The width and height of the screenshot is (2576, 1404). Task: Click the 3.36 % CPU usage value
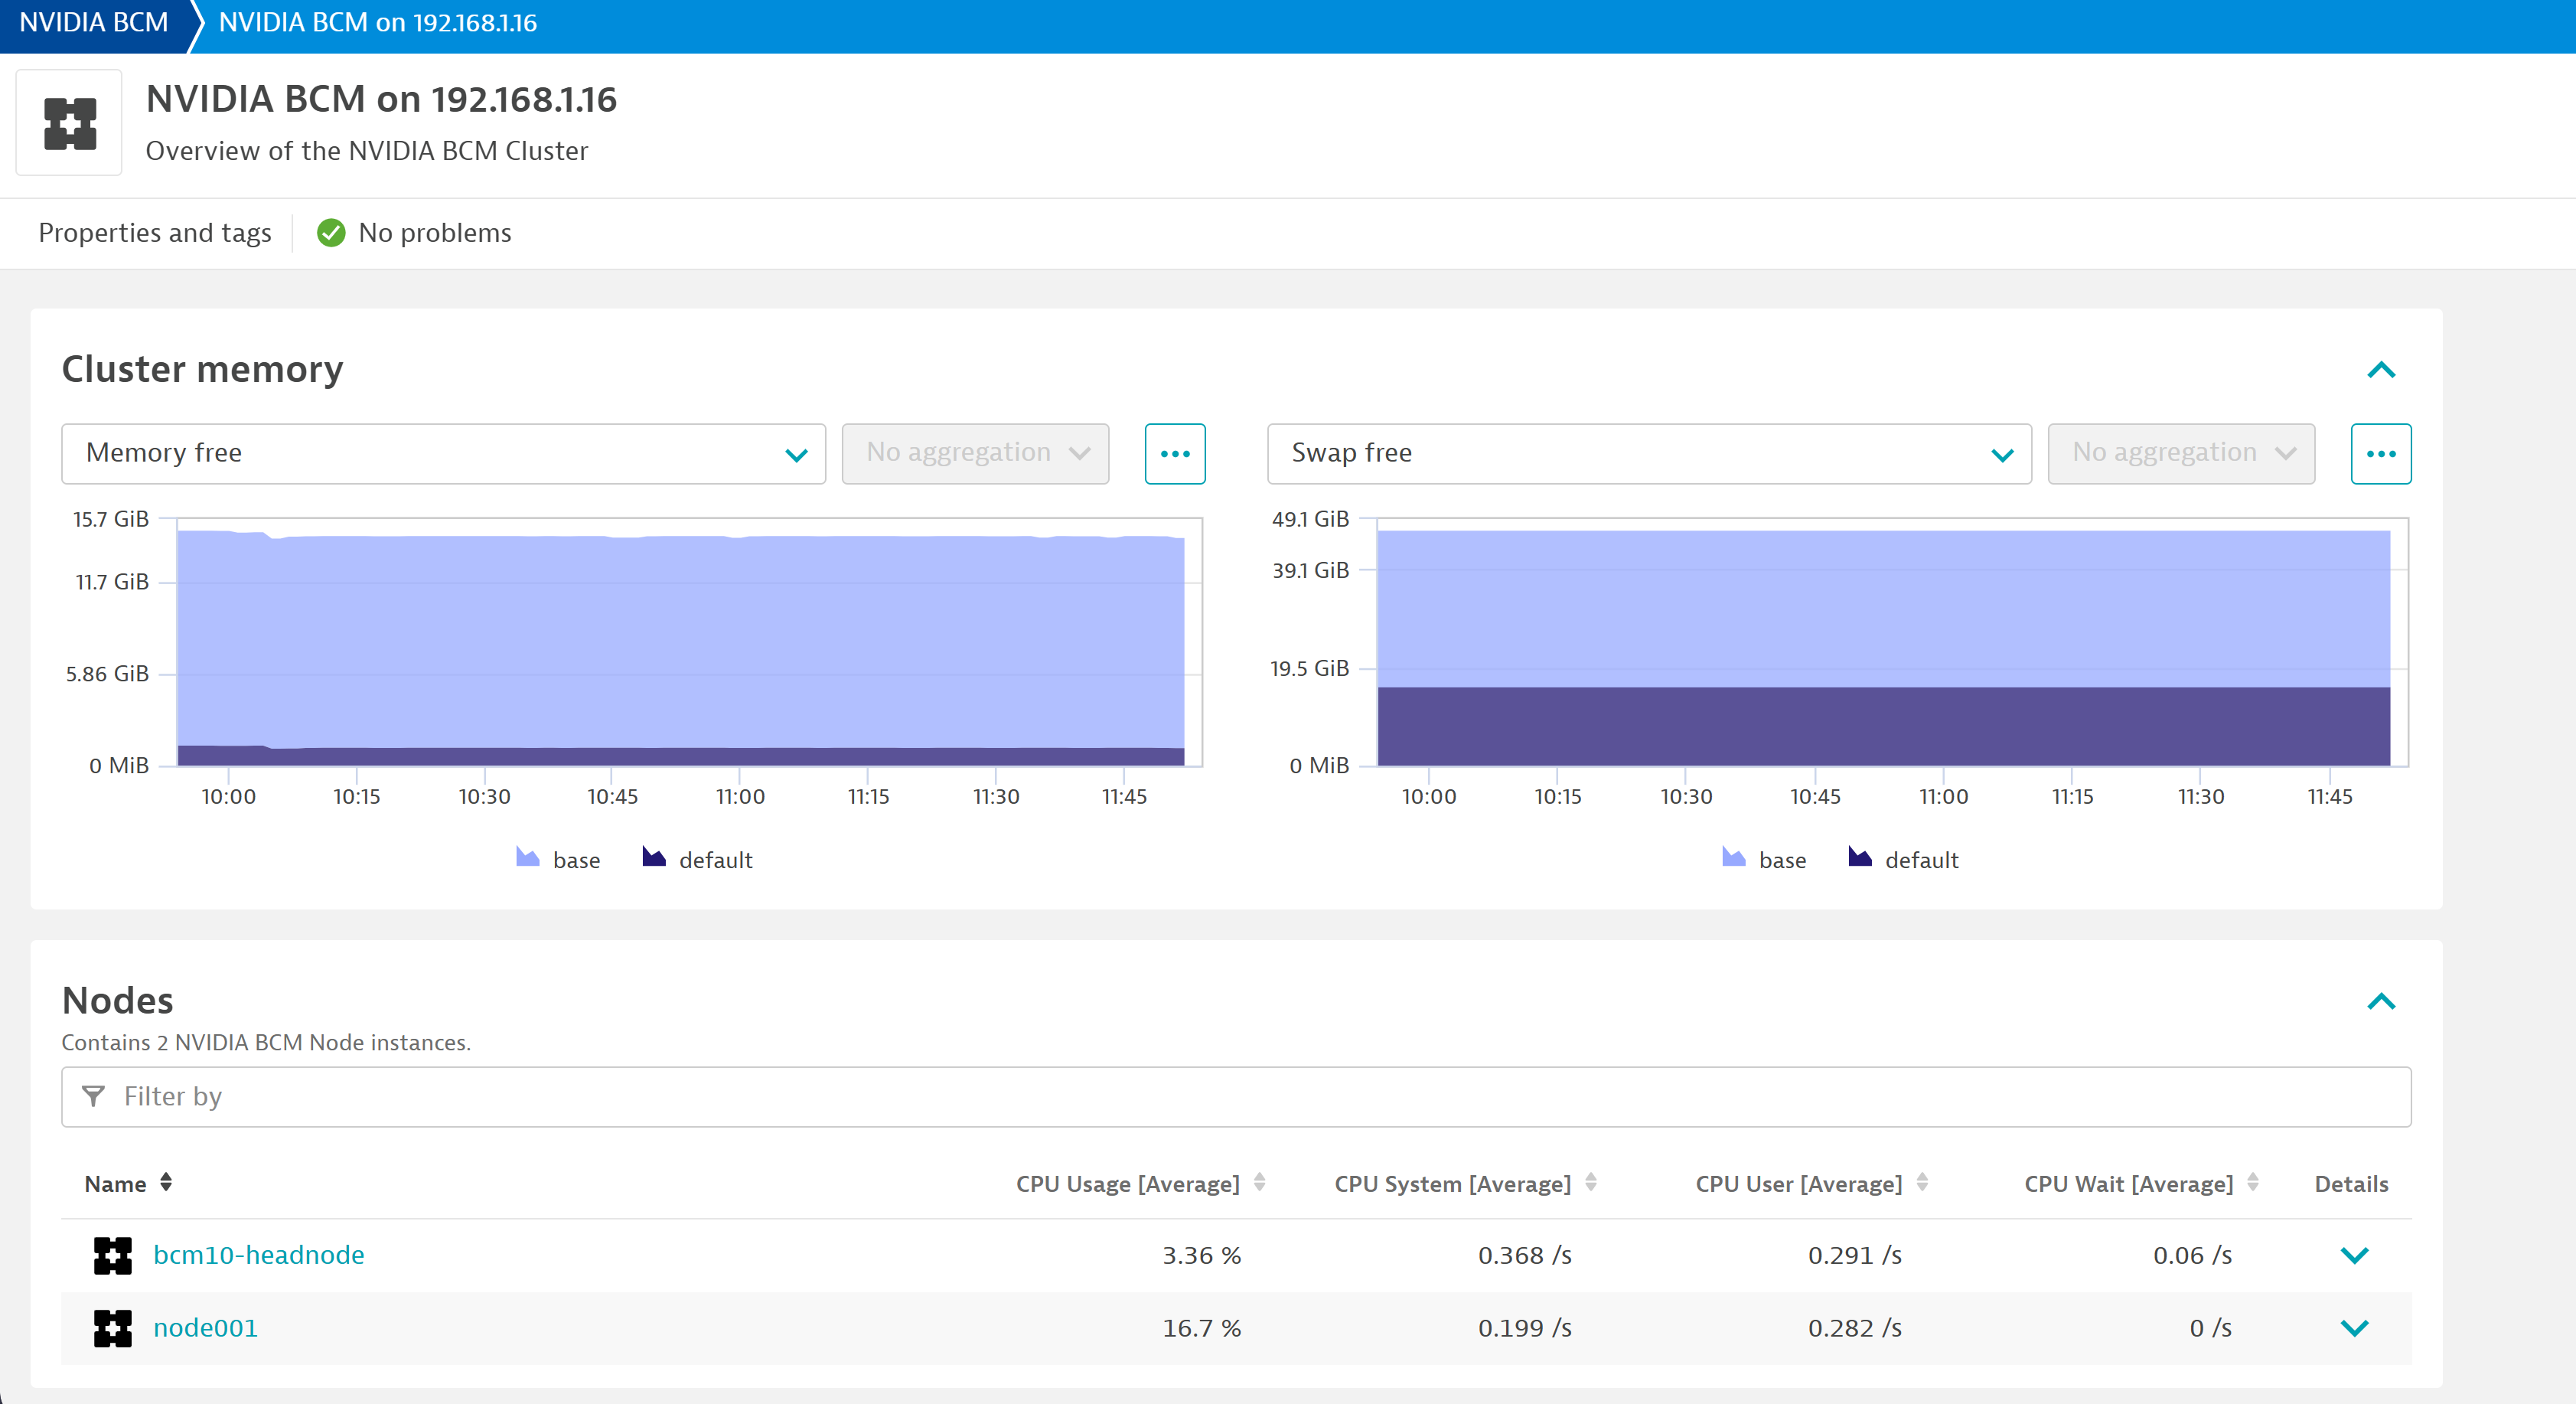pyautogui.click(x=1202, y=1256)
